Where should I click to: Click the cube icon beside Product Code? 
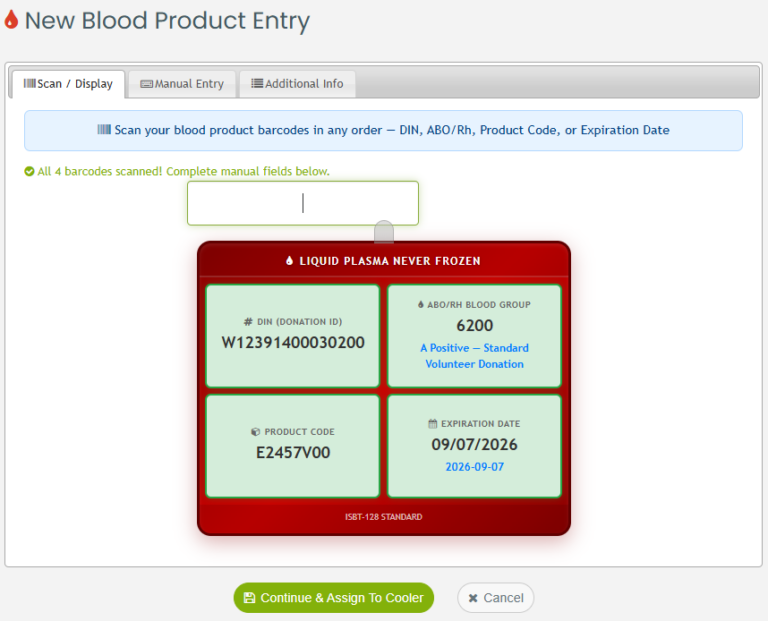pyautogui.click(x=255, y=431)
